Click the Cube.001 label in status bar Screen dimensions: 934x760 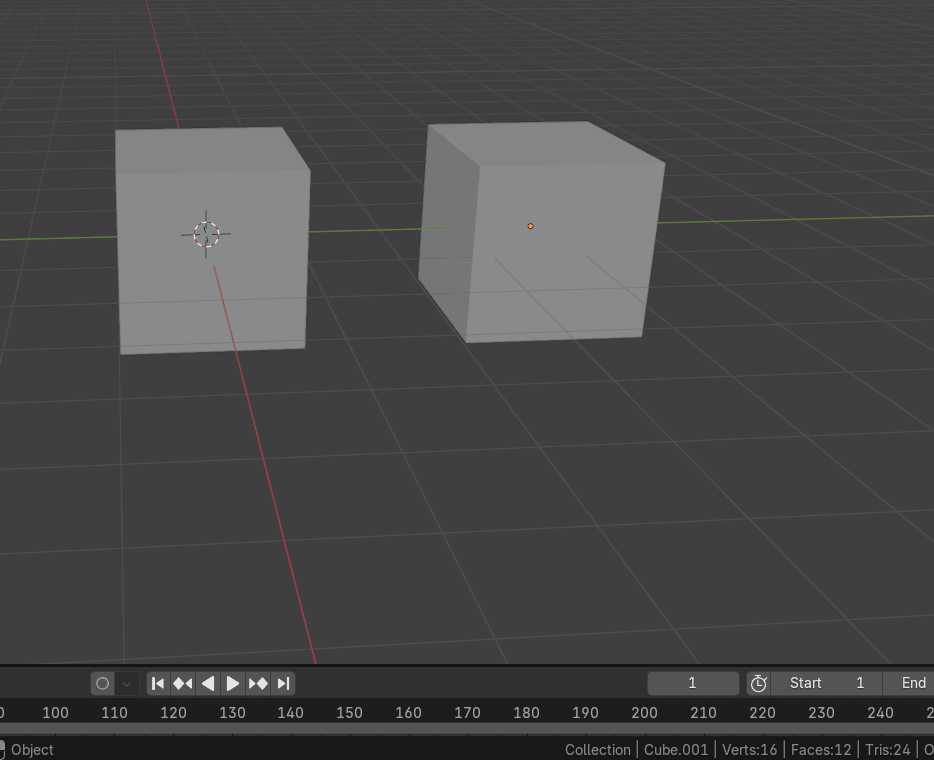(676, 750)
